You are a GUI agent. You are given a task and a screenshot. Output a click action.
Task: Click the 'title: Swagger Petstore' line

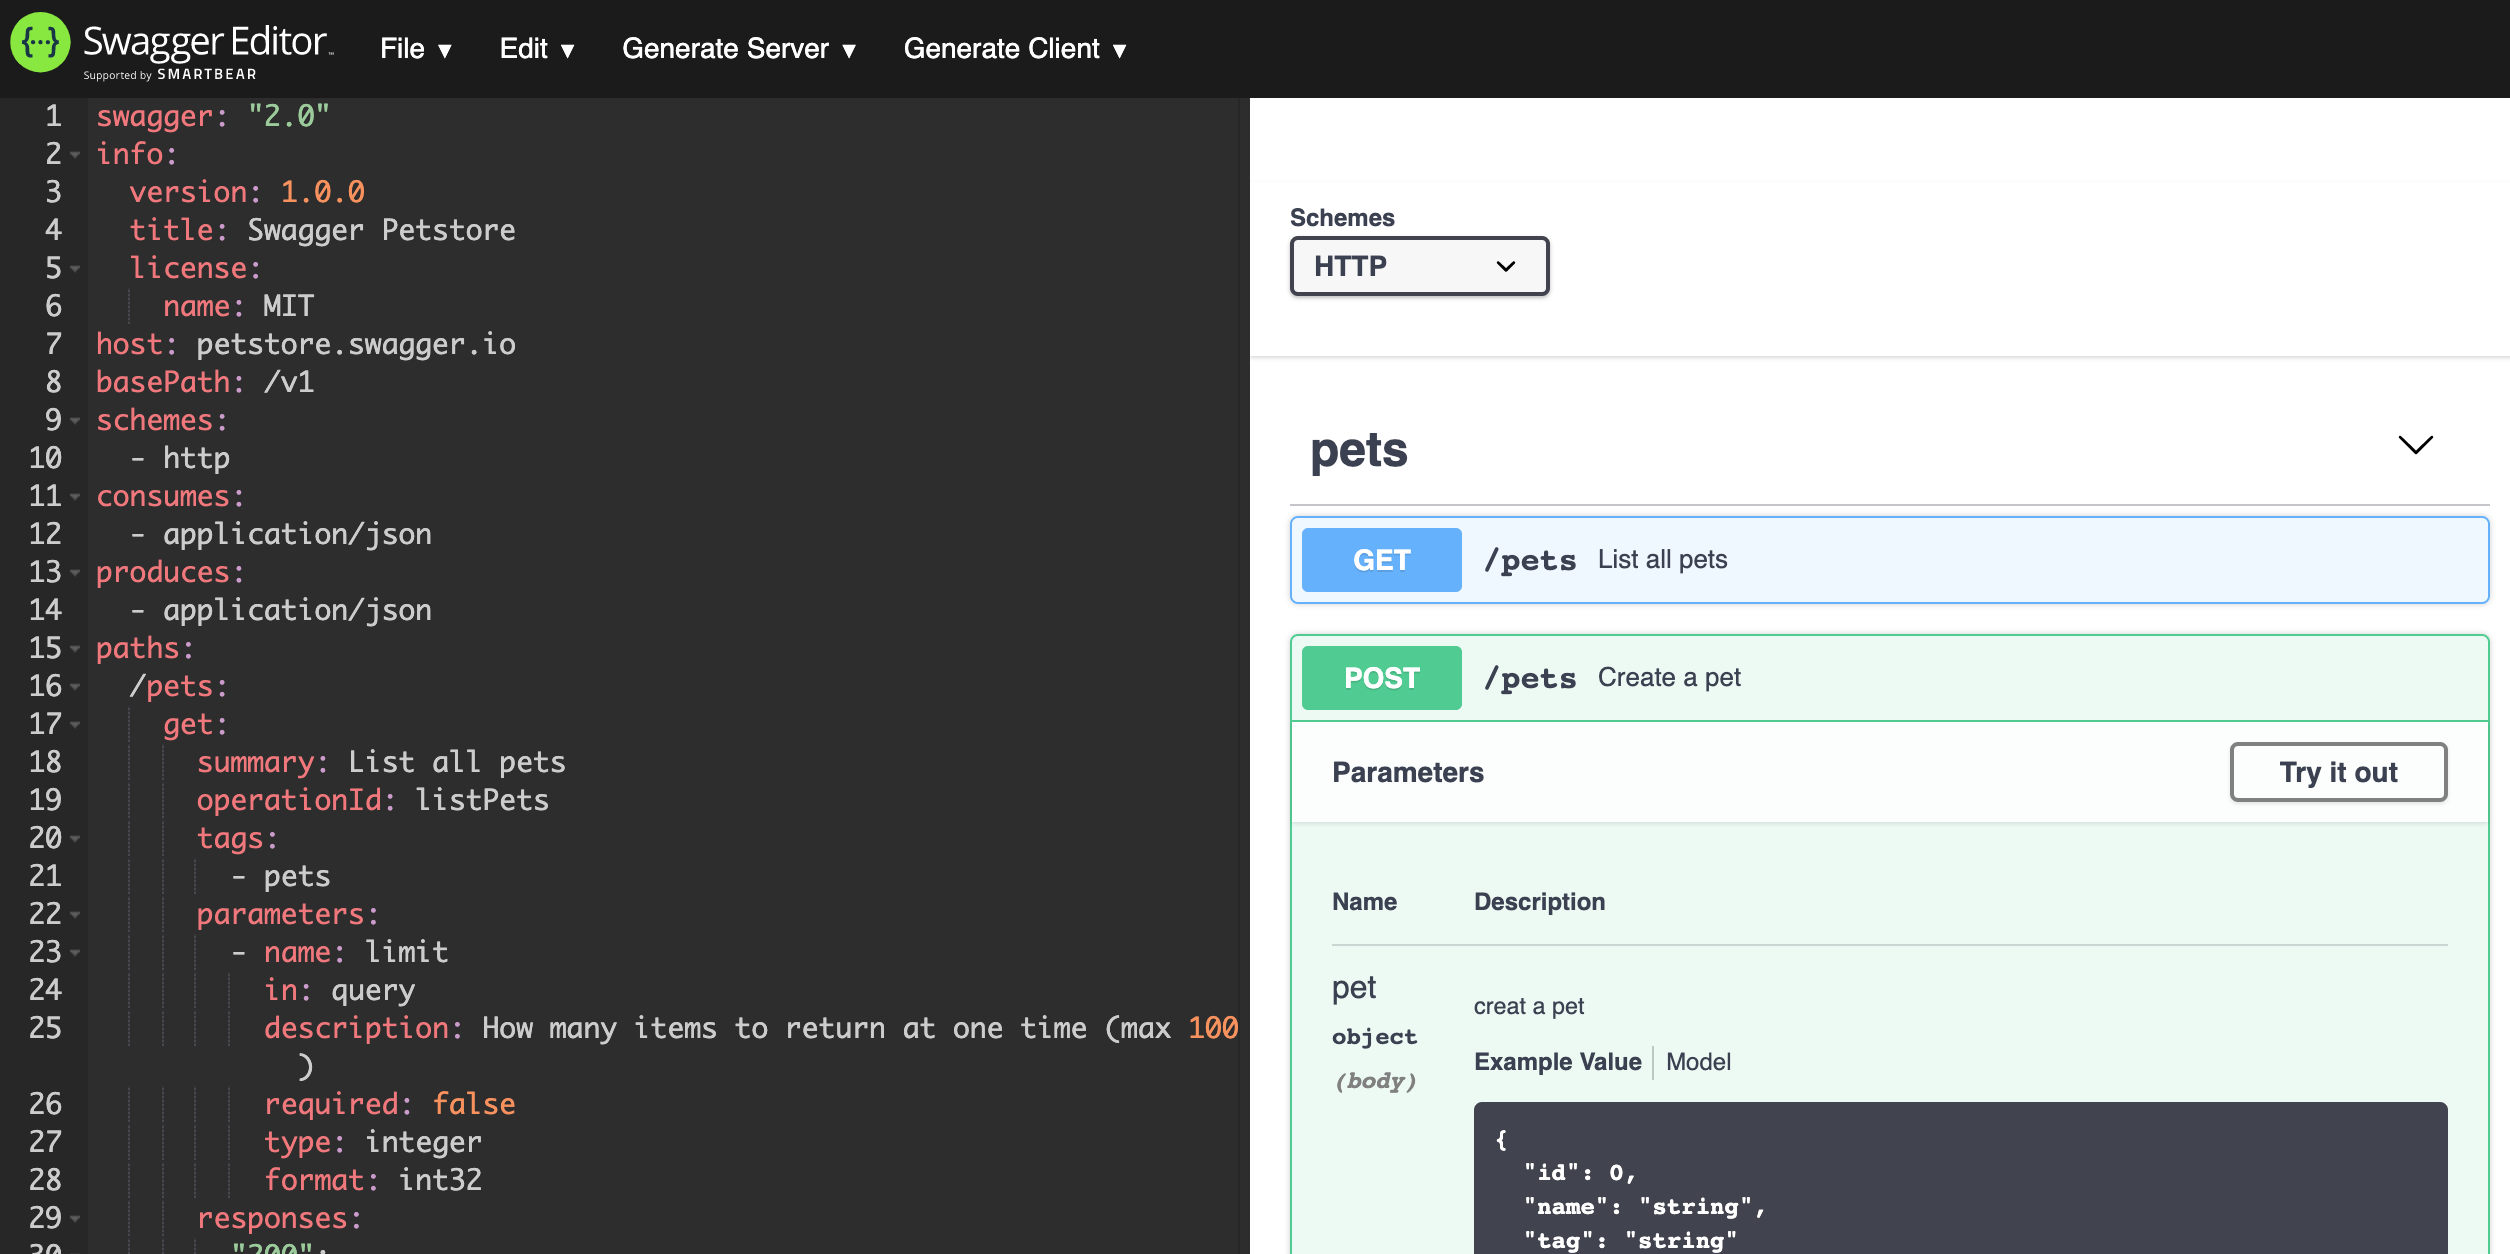pos(322,230)
